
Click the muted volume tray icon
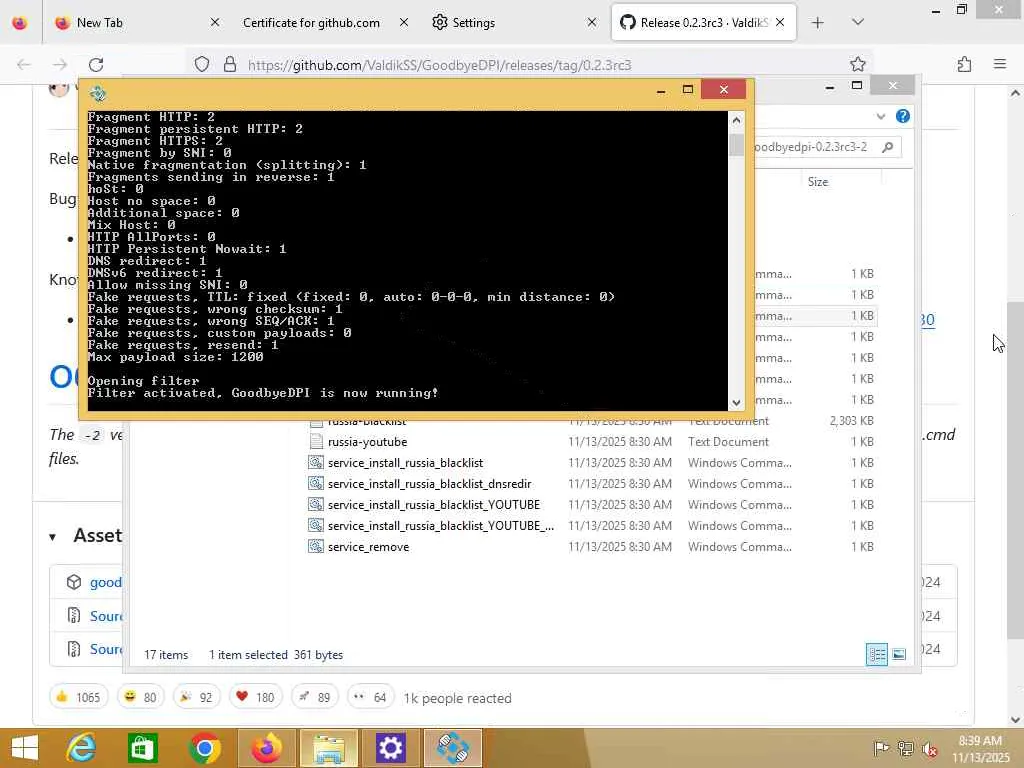coord(930,748)
